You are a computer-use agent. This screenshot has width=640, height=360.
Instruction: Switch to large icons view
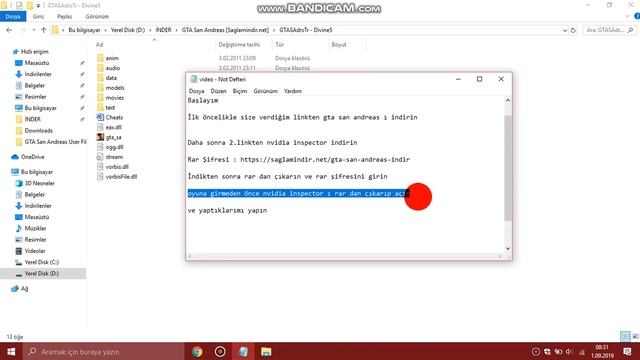pyautogui.click(x=636, y=336)
